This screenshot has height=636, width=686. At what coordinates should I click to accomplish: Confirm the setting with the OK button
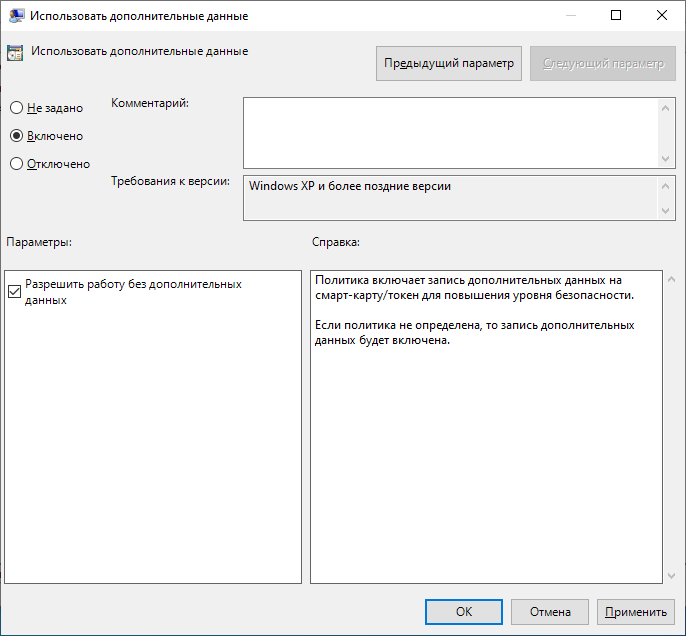(464, 612)
